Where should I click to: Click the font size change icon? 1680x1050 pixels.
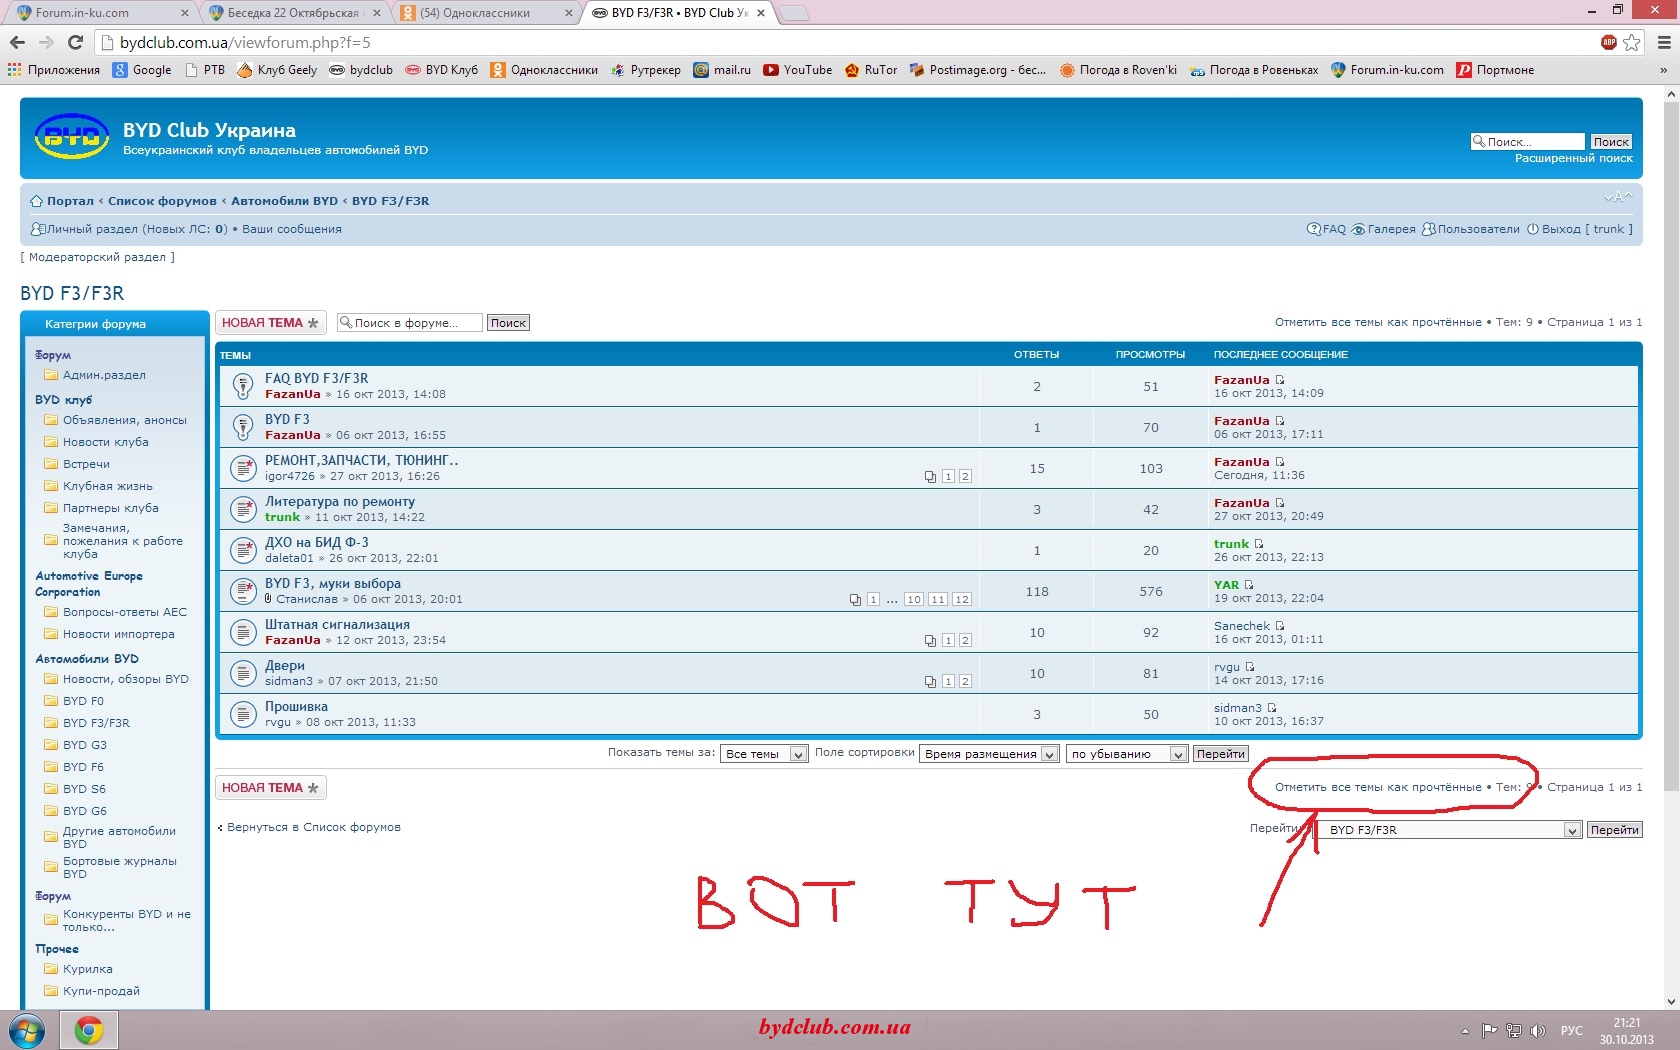click(1617, 197)
